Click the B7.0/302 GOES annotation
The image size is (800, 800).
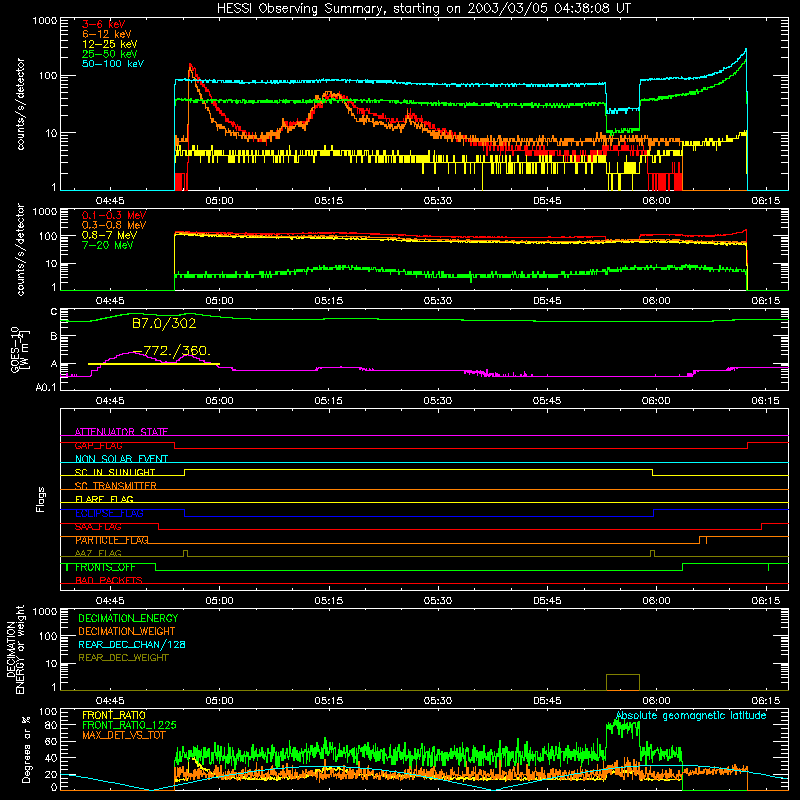pyautogui.click(x=164, y=323)
